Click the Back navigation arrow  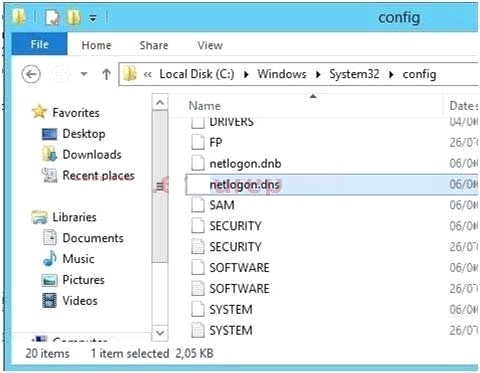coord(31,74)
